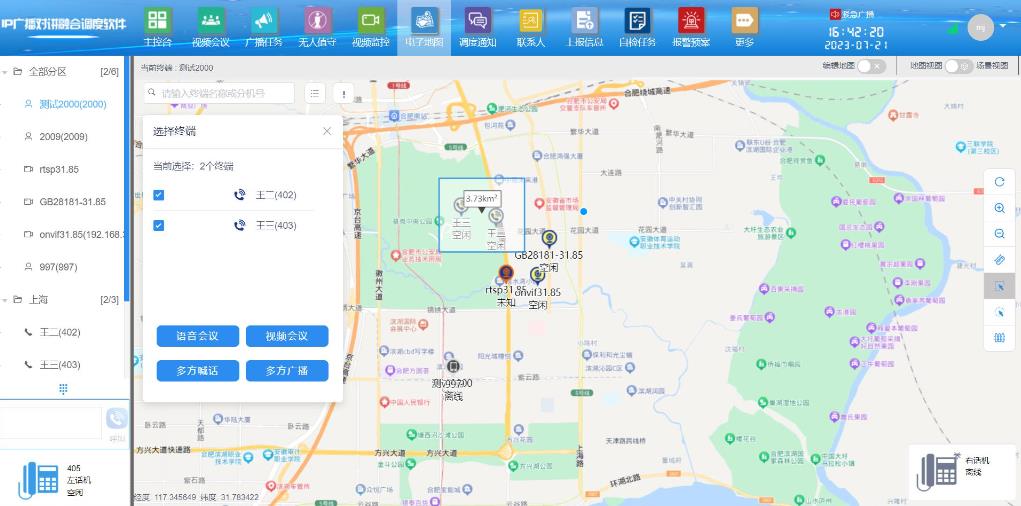
Task: Select the fence area tool
Action: click(999, 338)
